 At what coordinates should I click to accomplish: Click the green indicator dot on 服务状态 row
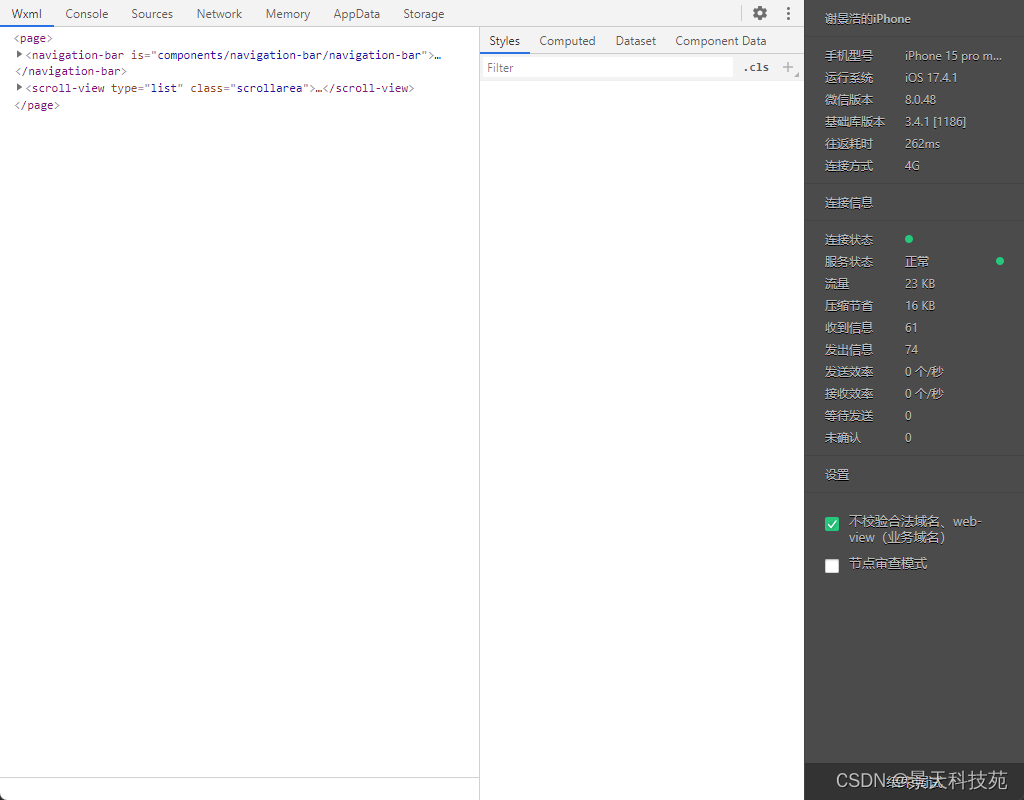[999, 261]
